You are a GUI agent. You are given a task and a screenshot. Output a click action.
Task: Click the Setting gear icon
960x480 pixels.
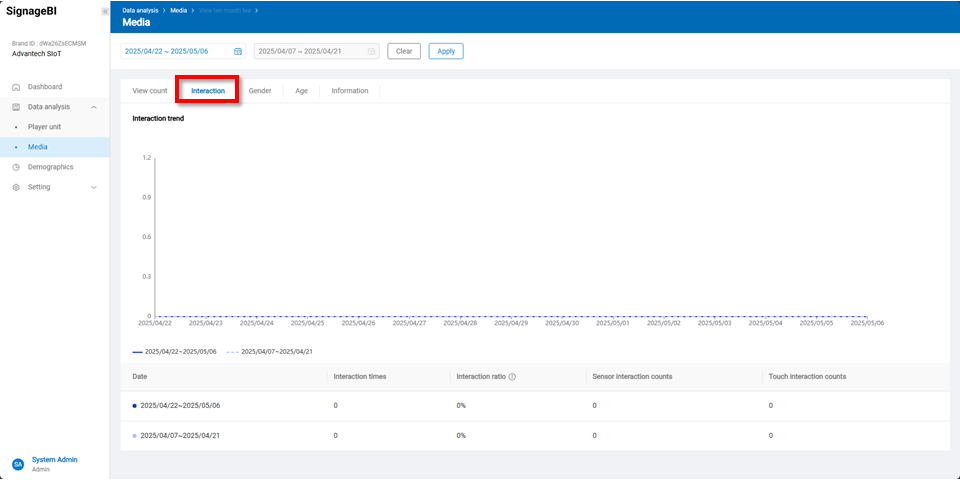(16, 187)
